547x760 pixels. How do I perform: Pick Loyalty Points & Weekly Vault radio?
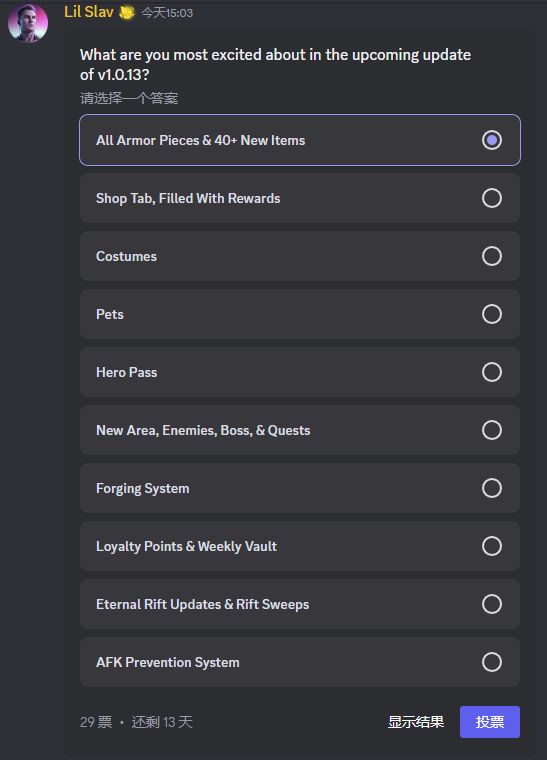[492, 546]
